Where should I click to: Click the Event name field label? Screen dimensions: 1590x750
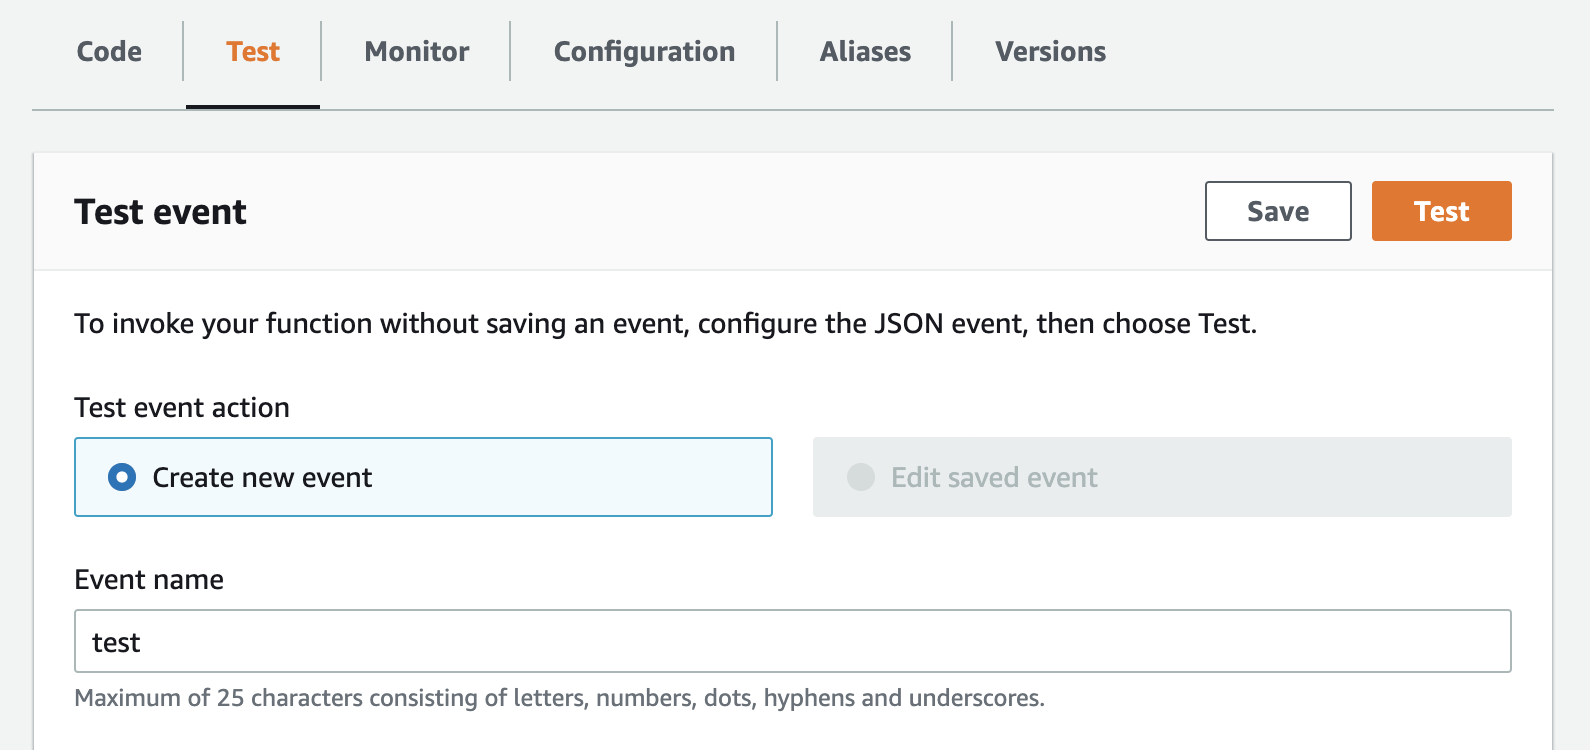coord(149,580)
